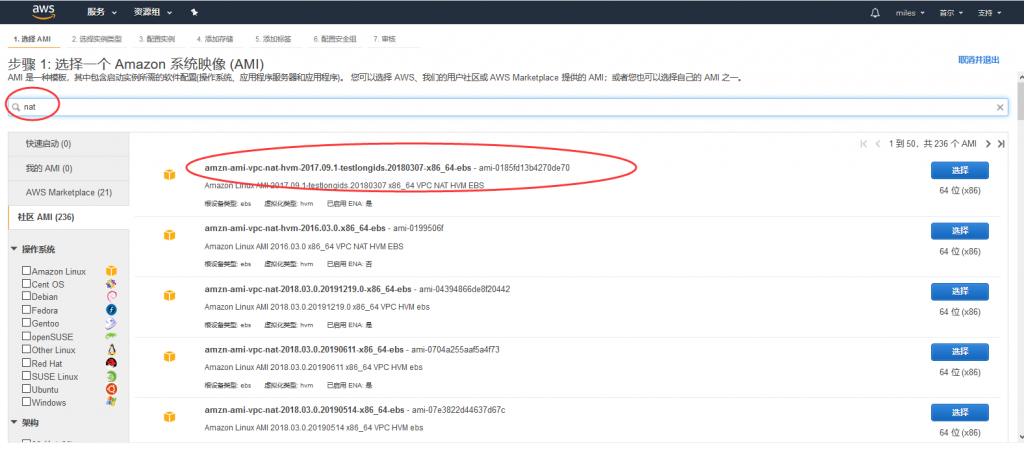Viewport: 1024px width, 470px height.
Task: Check the Gentoo filter
Action: coord(26,322)
